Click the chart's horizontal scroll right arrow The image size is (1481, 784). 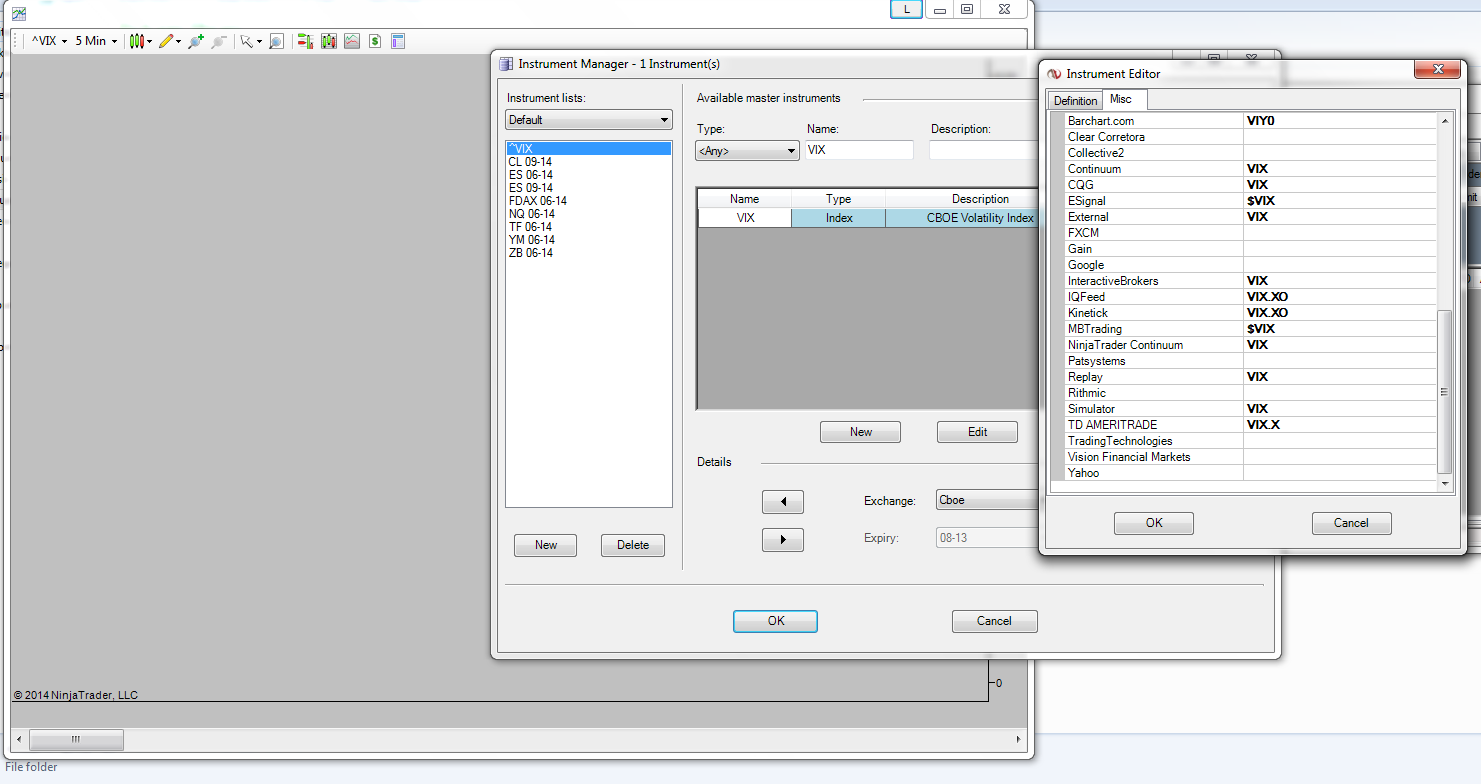[x=1019, y=739]
